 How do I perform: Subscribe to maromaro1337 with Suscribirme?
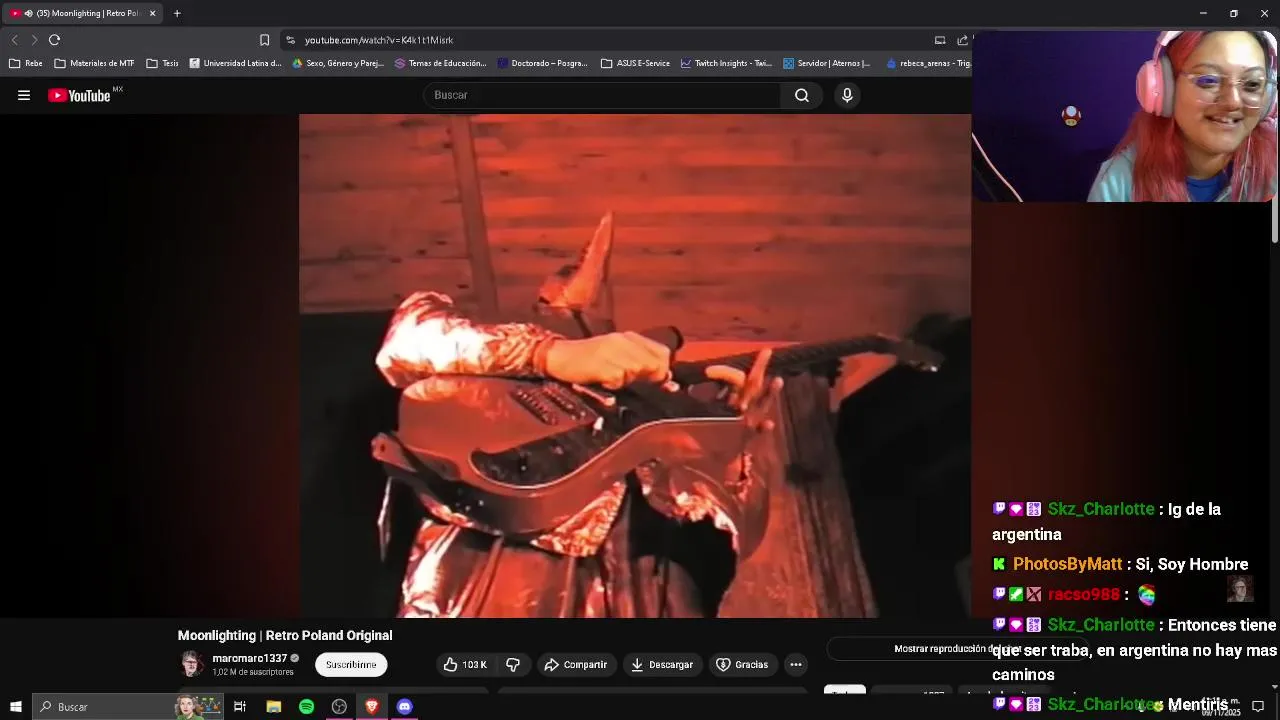tap(351, 664)
